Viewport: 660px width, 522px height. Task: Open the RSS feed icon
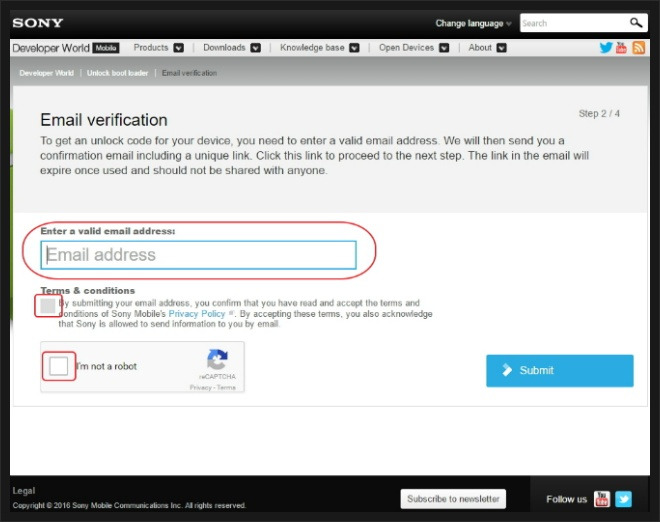638,48
